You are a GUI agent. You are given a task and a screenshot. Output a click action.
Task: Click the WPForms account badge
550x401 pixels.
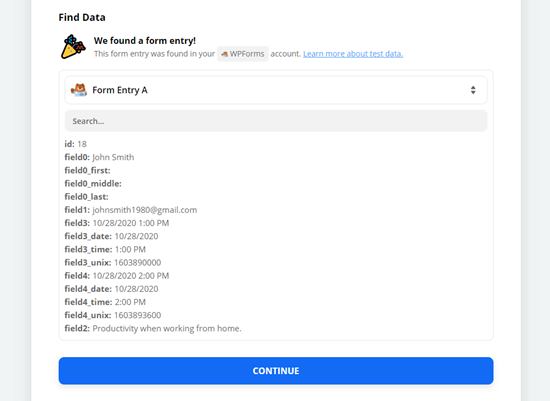pyautogui.click(x=243, y=54)
